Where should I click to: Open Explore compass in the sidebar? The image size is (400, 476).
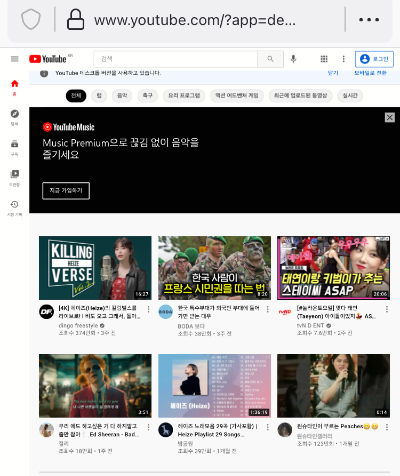(x=15, y=117)
